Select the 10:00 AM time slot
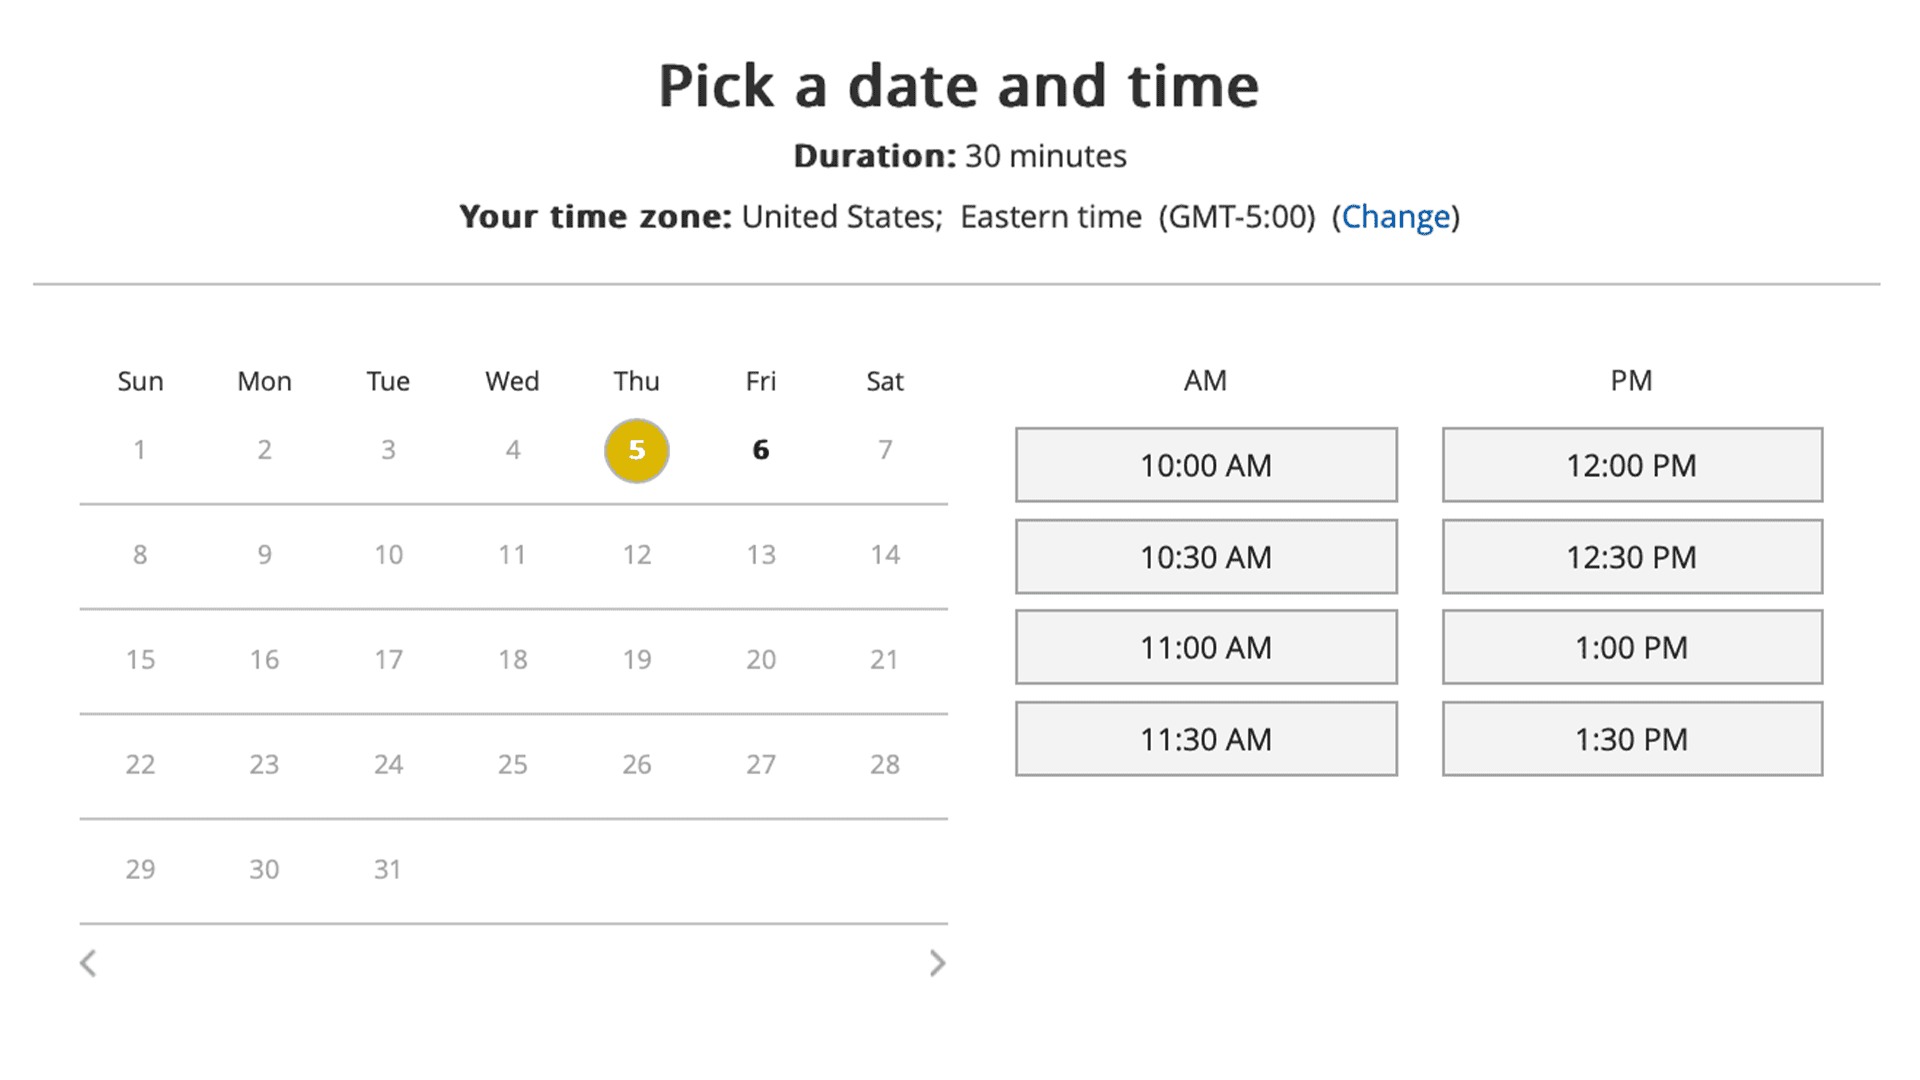 pos(1206,465)
